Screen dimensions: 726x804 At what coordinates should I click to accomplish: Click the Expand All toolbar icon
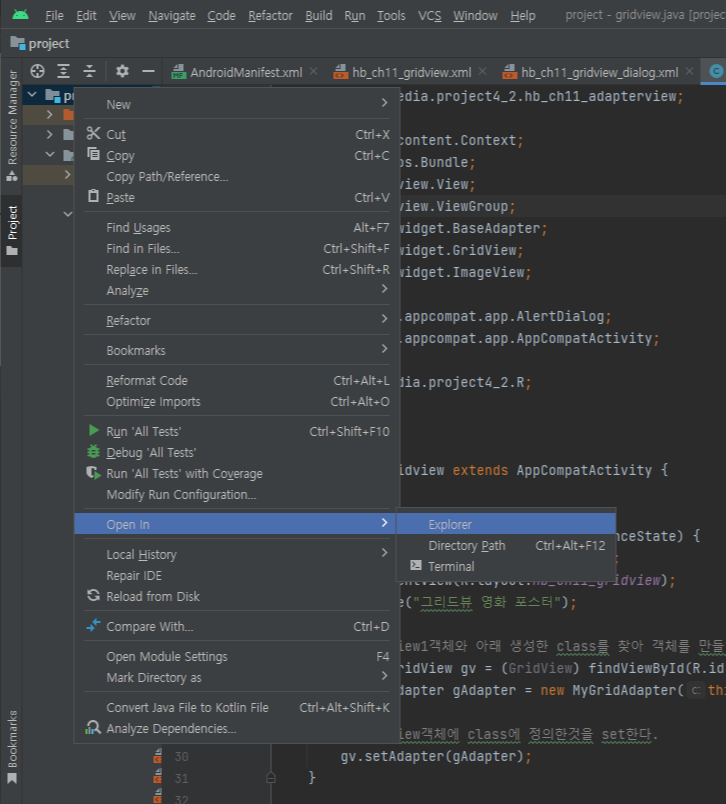(64, 71)
